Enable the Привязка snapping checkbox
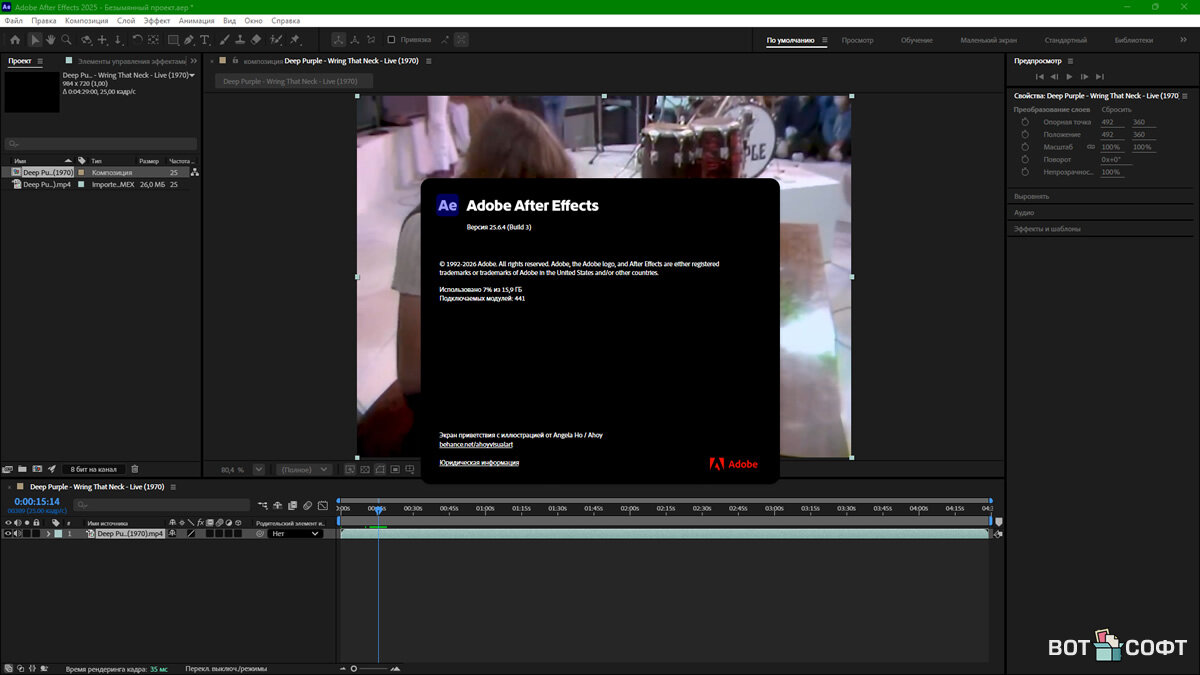Screen dimensions: 1200x675 point(392,40)
